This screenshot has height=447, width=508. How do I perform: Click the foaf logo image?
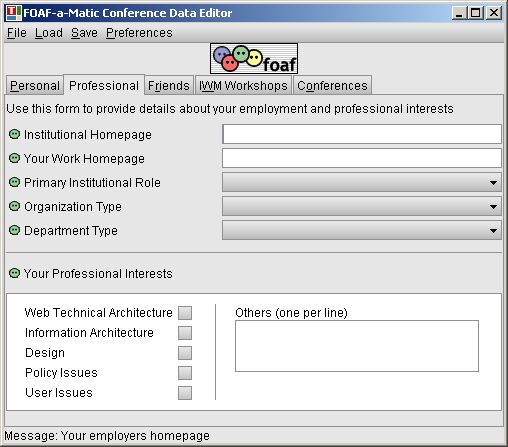coord(254,59)
